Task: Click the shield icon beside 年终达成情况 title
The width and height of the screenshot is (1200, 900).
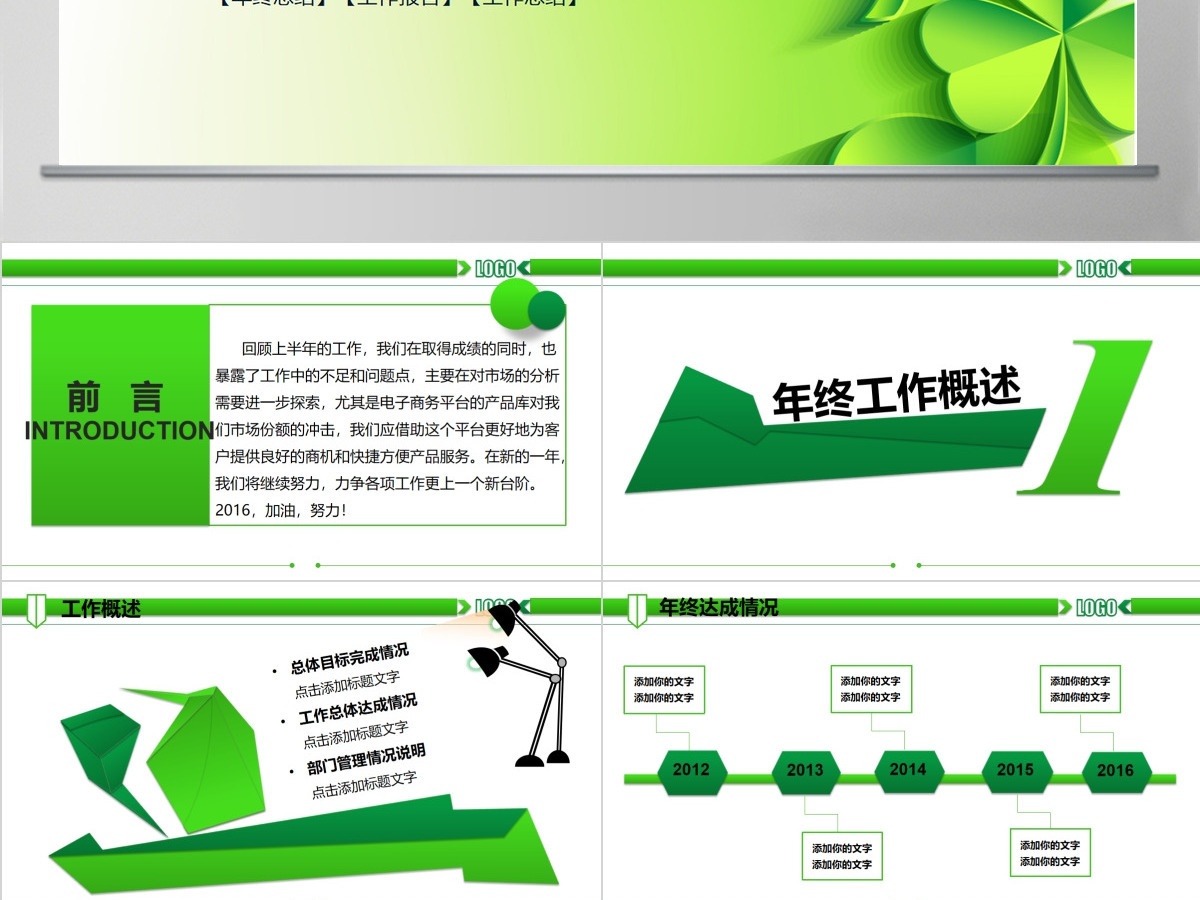Action: 637,609
